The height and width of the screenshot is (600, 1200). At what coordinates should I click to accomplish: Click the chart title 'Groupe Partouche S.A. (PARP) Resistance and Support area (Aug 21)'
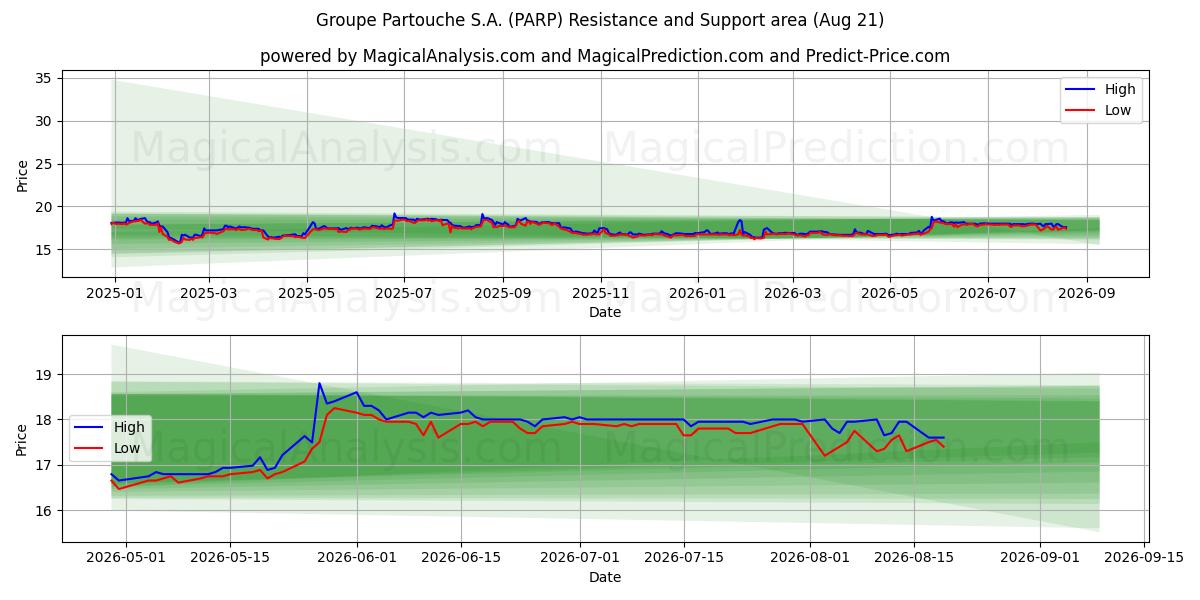point(600,20)
